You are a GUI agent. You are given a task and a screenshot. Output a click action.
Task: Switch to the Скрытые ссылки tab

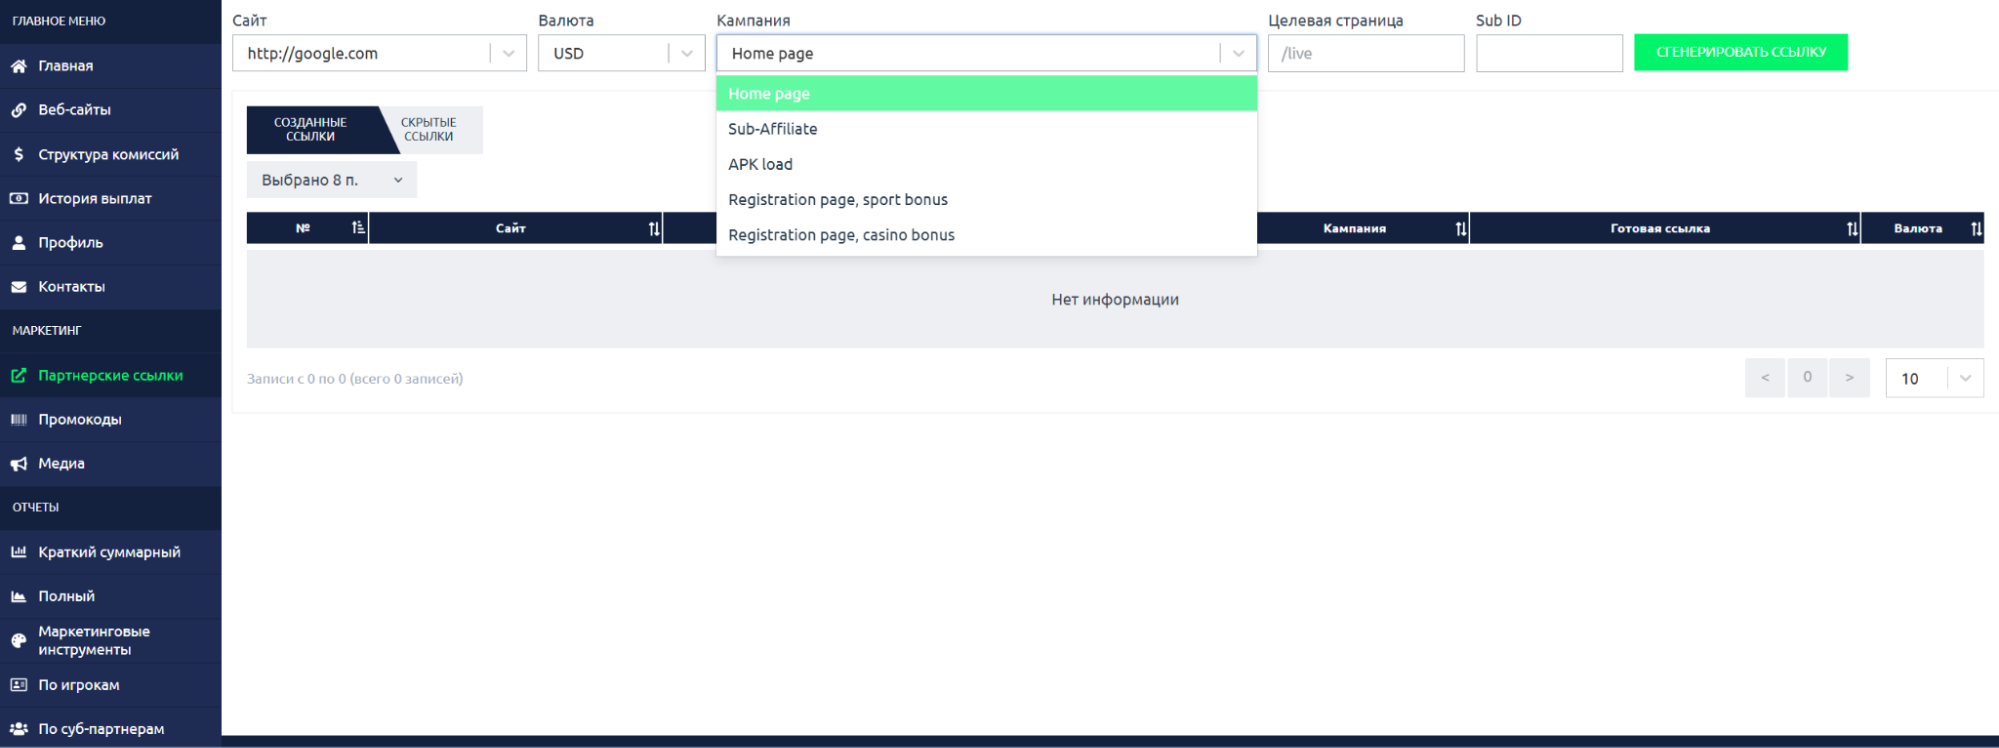click(x=429, y=130)
